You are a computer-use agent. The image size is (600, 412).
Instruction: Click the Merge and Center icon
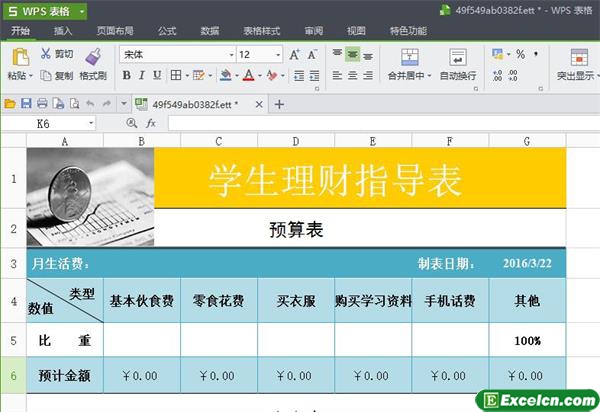click(x=409, y=57)
